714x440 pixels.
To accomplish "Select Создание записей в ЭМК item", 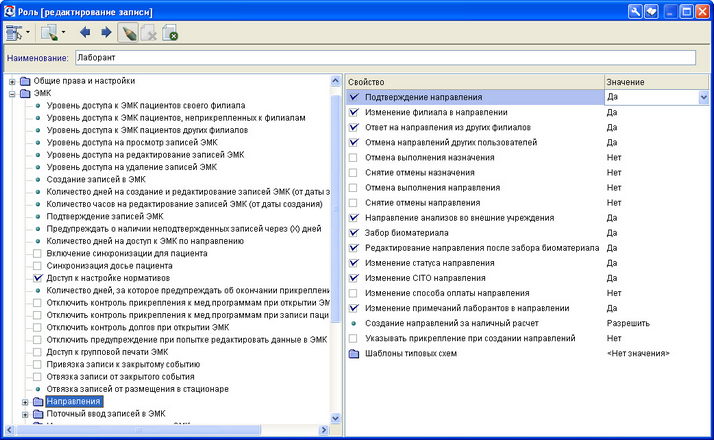I will coord(96,179).
